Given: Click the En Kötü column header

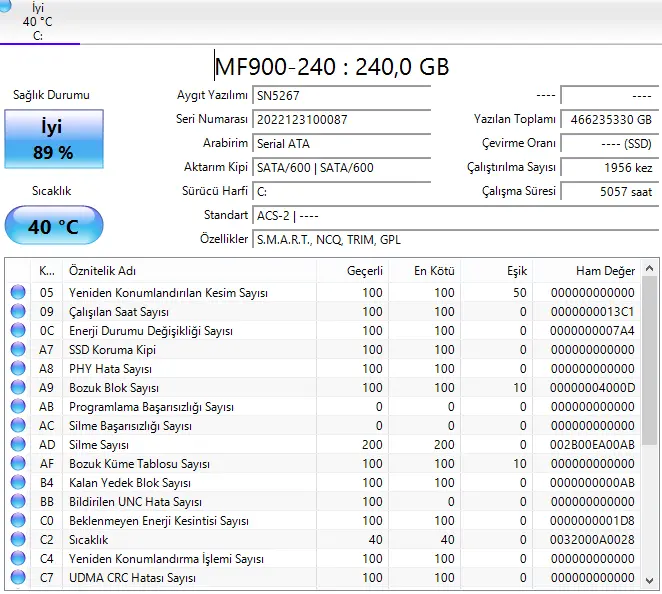Looking at the screenshot, I should (424, 271).
